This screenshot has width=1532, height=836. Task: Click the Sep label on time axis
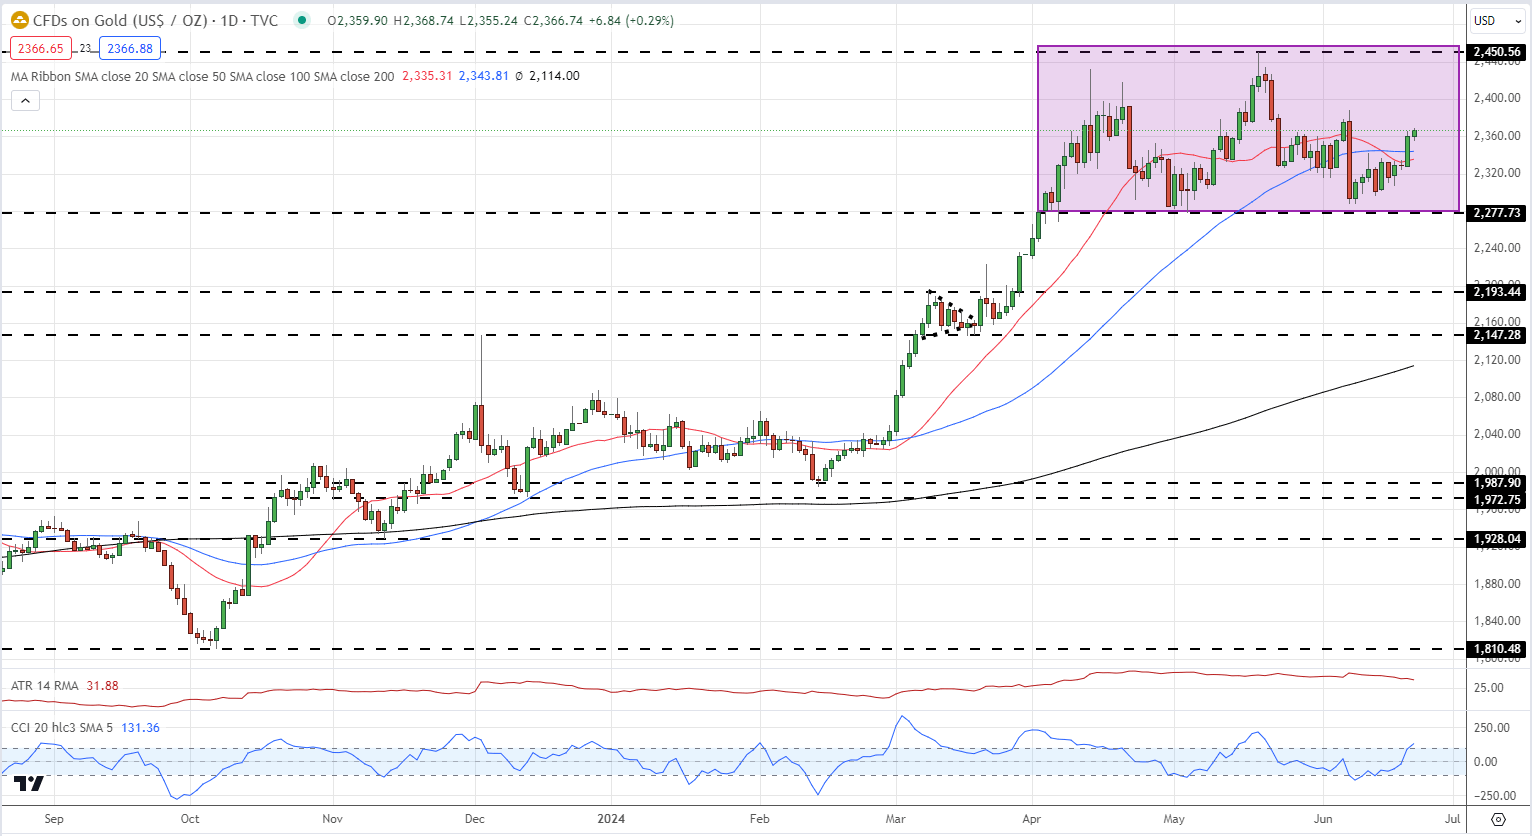54,819
